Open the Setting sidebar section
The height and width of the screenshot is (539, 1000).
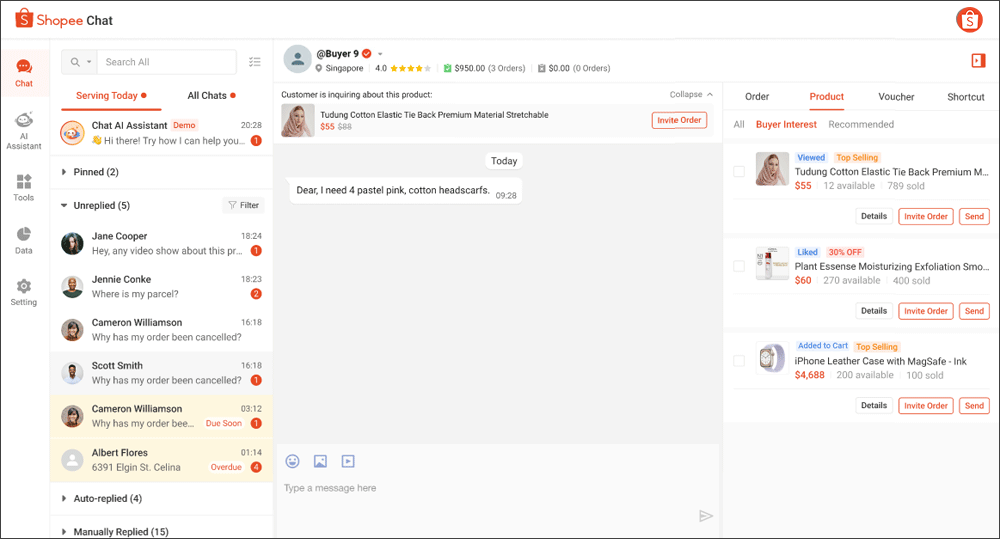[24, 293]
